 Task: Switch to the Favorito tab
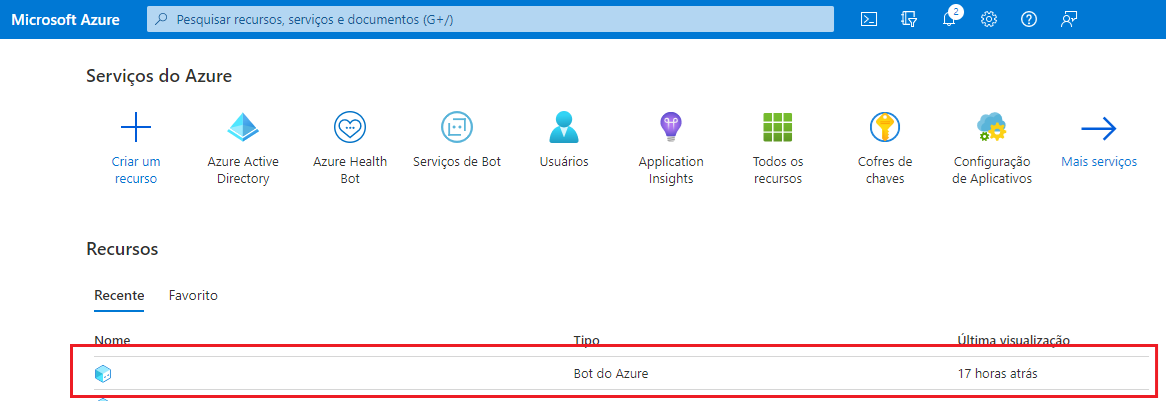coord(193,295)
